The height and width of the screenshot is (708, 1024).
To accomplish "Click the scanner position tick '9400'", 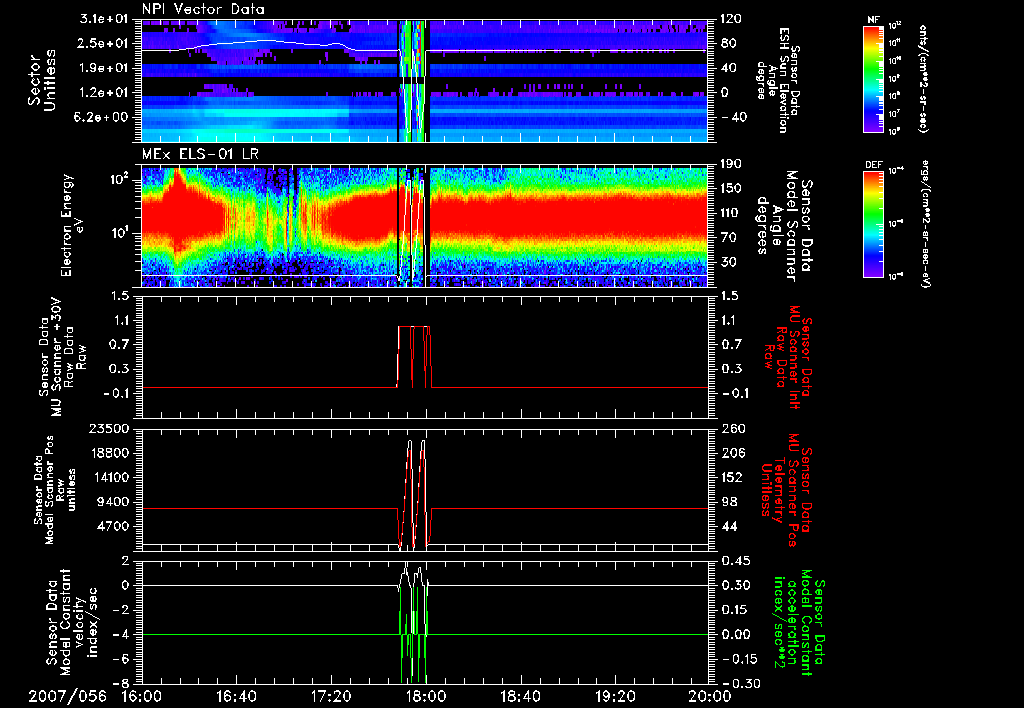I will pyautogui.click(x=111, y=502).
